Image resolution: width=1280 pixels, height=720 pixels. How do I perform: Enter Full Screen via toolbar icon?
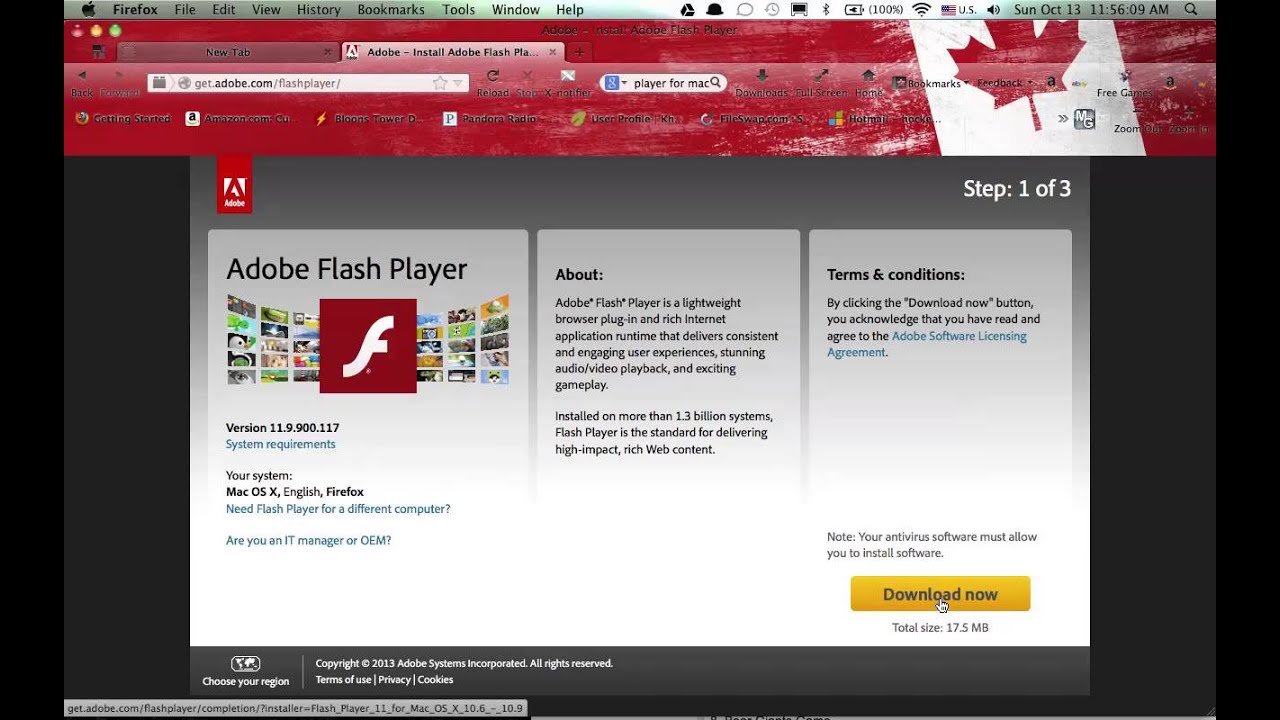(x=821, y=76)
